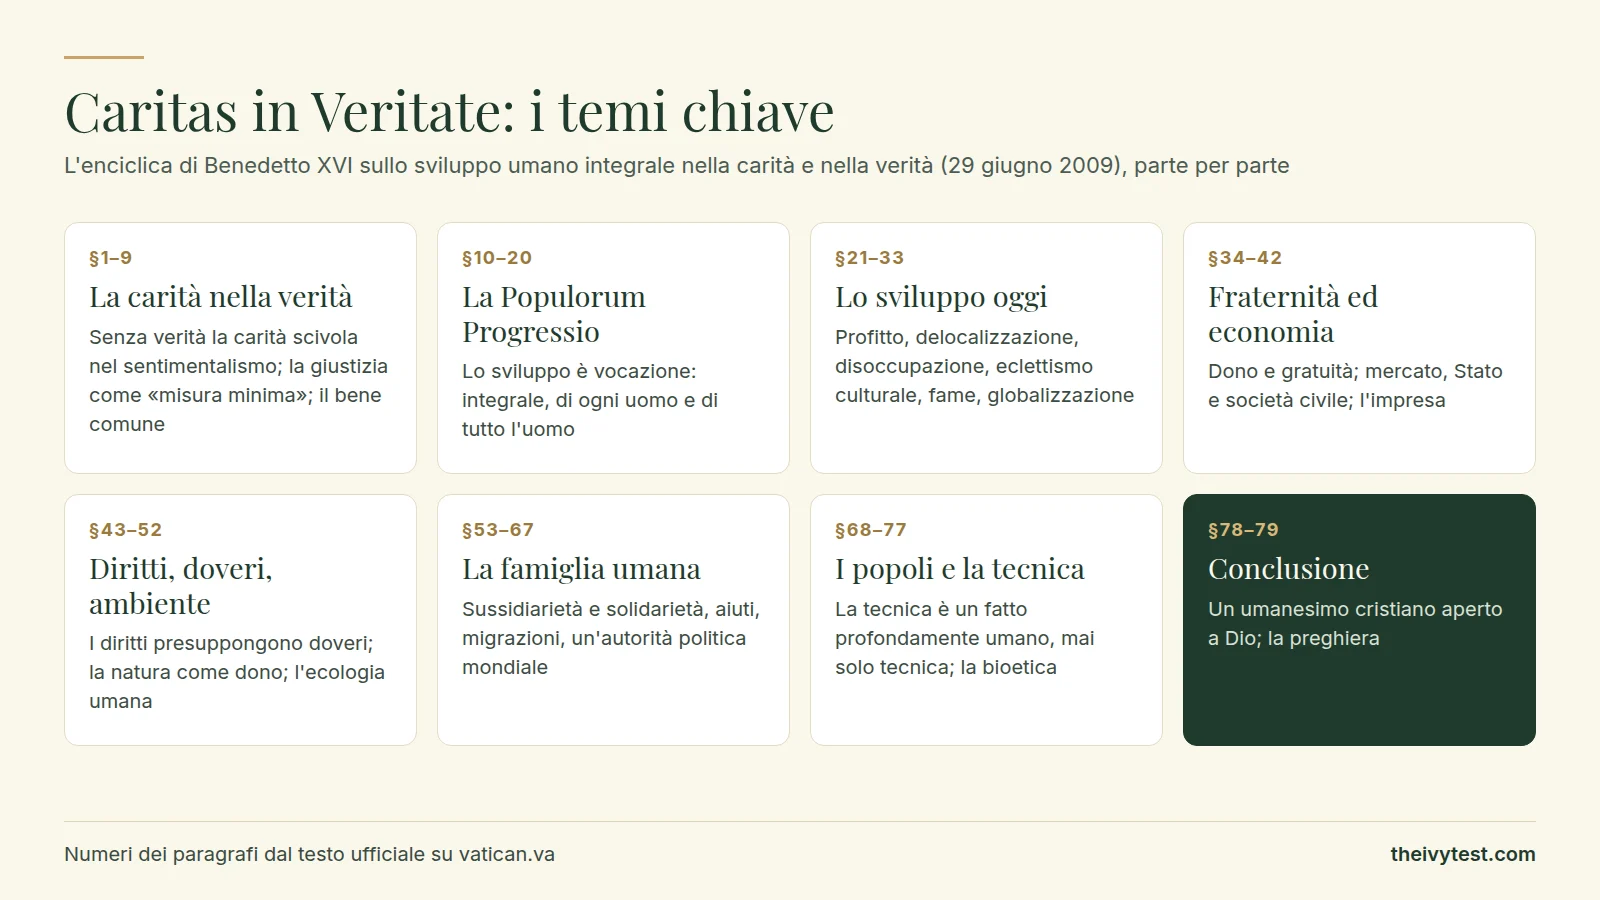Select the subtitle about Benedetto XVI's encyclical
Screen dimensions: 1600x900
point(677,165)
